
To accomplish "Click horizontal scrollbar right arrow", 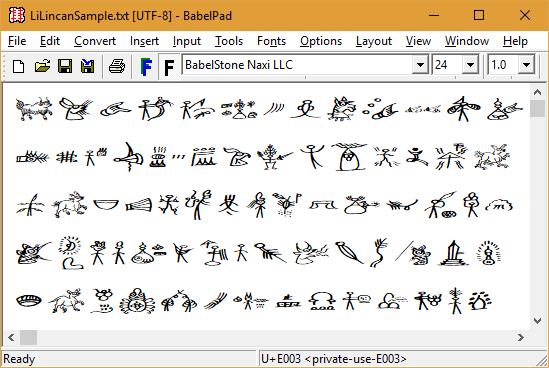I will point(521,338).
